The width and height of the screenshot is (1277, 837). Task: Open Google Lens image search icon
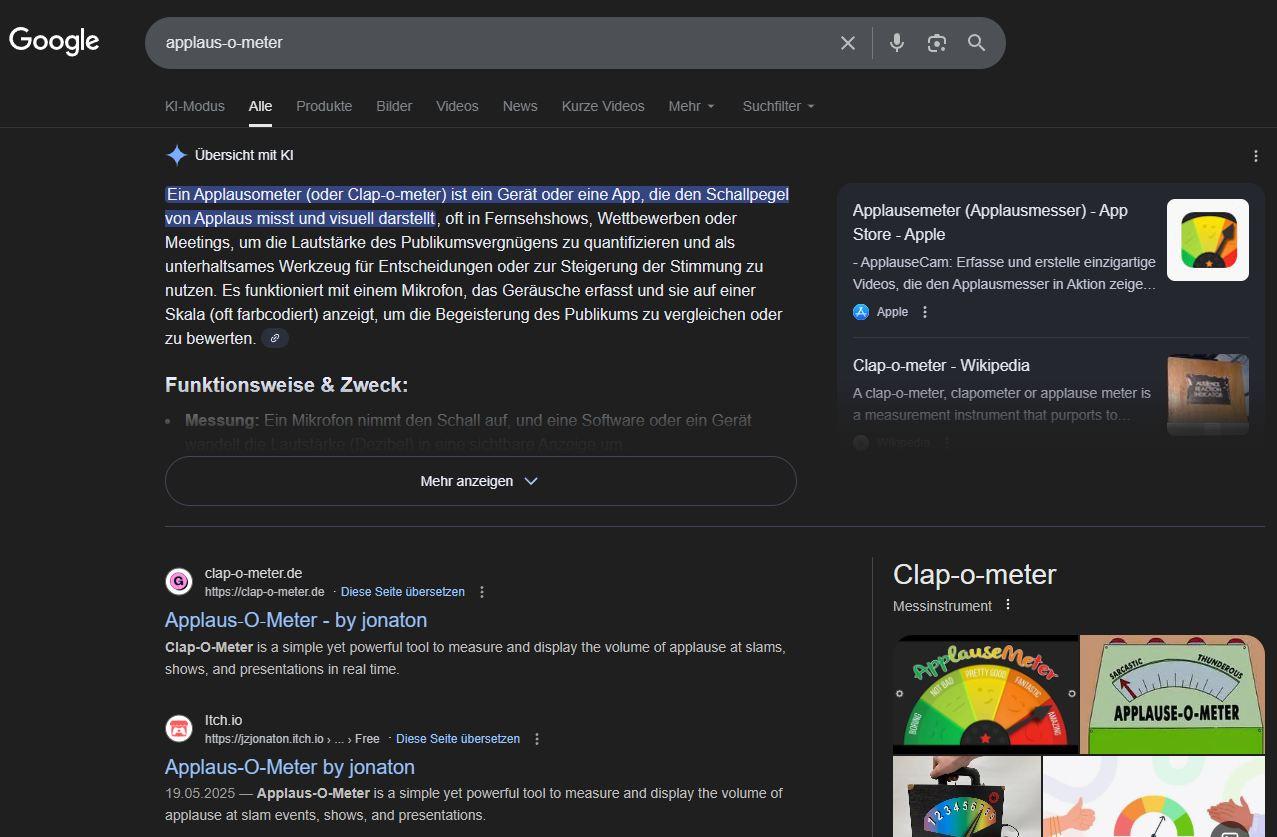click(x=936, y=43)
